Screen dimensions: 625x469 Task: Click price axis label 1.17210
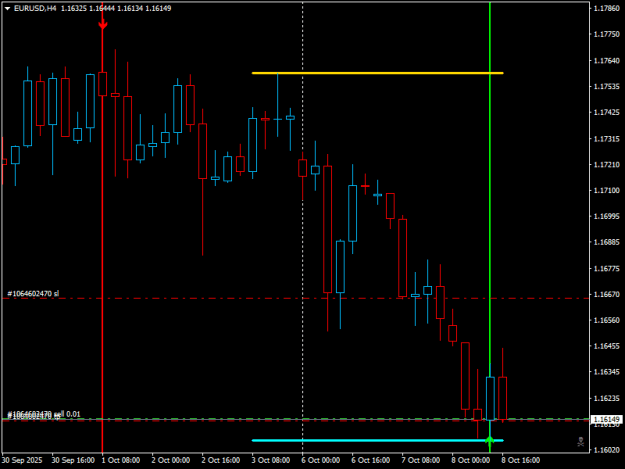[607, 165]
